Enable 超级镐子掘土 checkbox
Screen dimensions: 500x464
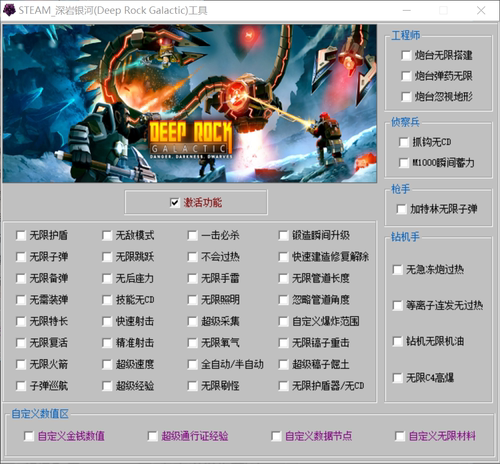[x=283, y=364]
